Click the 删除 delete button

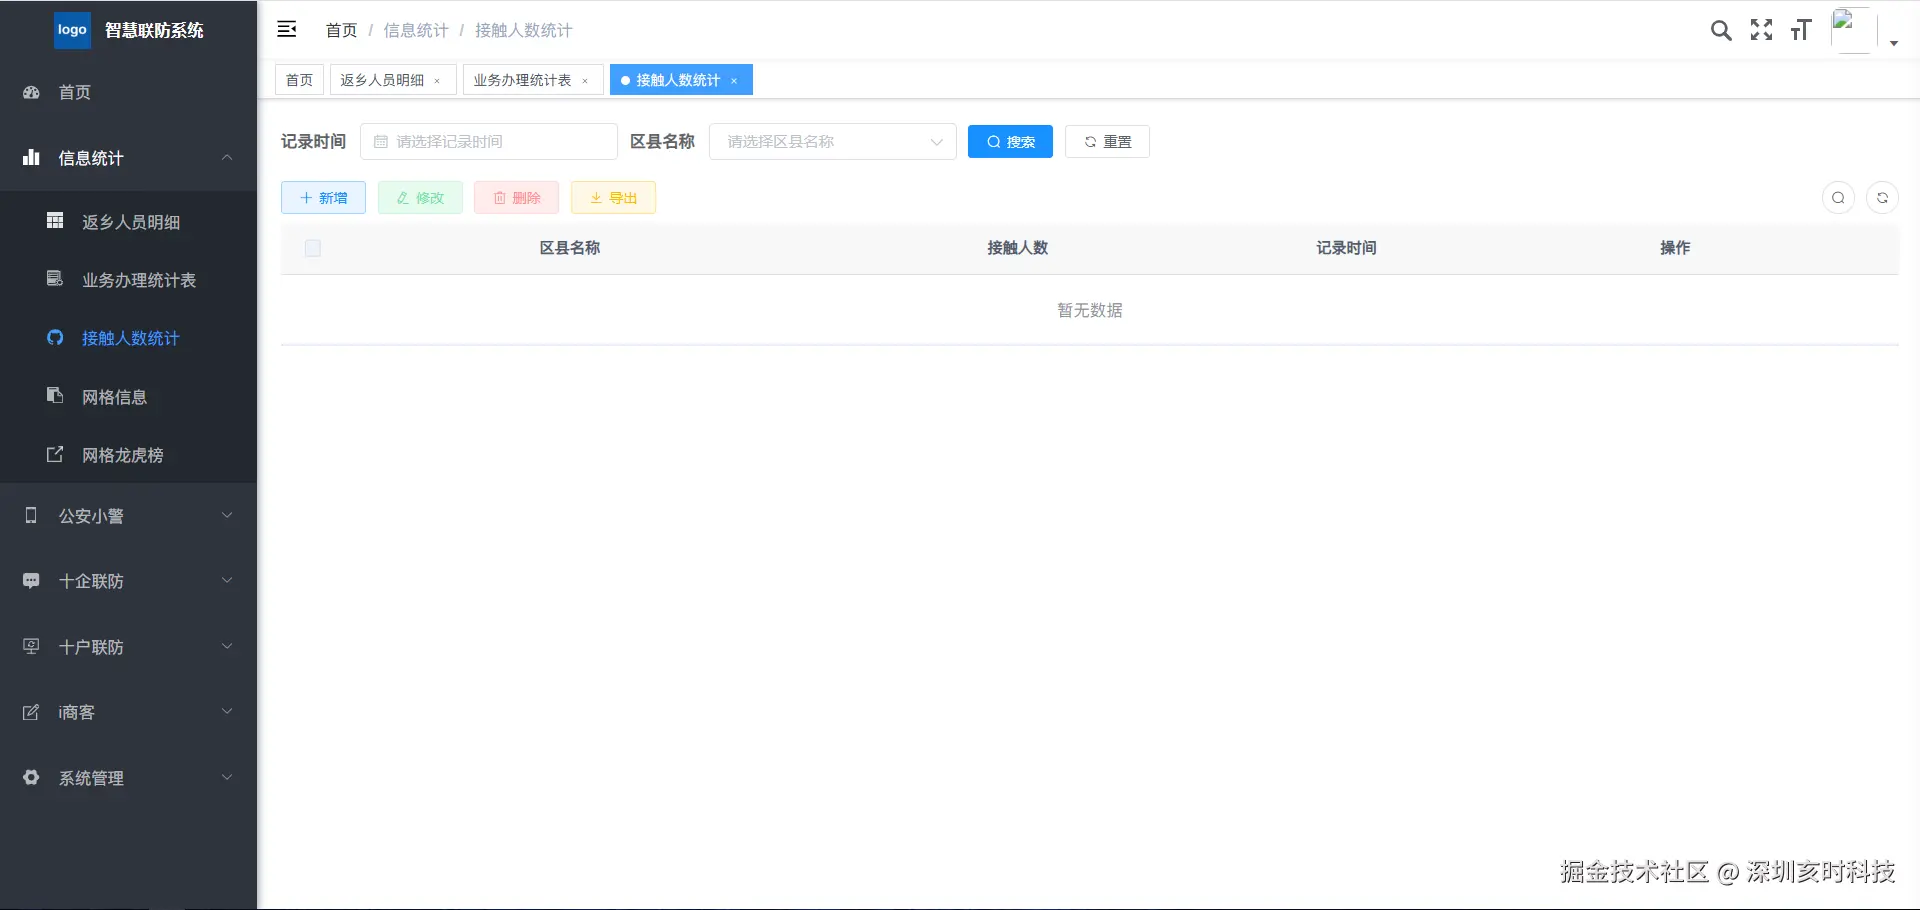(x=517, y=198)
